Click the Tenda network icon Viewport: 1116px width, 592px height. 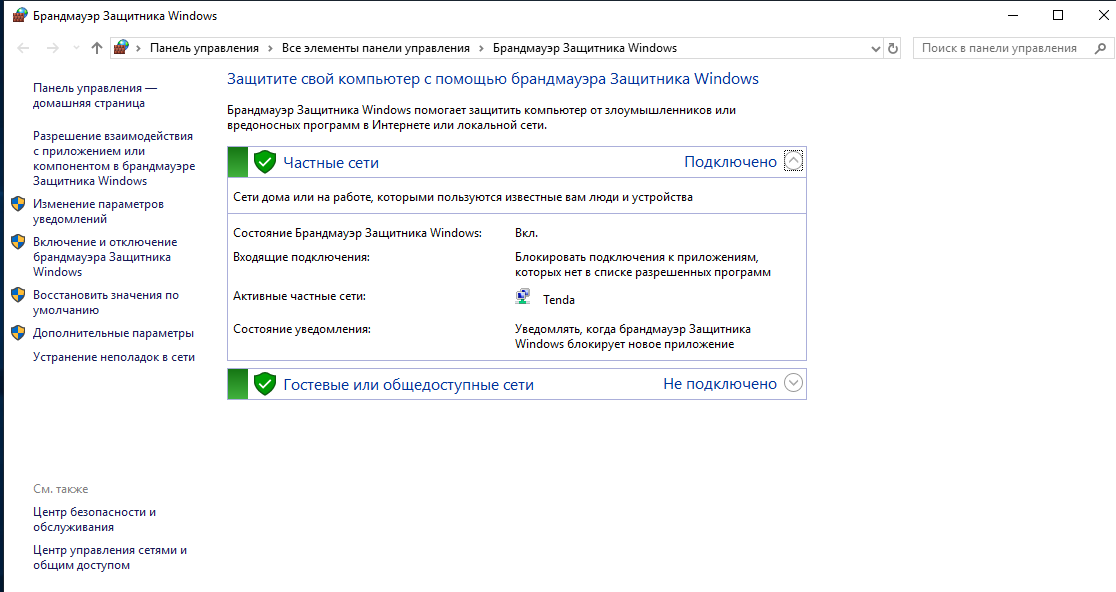(x=523, y=297)
